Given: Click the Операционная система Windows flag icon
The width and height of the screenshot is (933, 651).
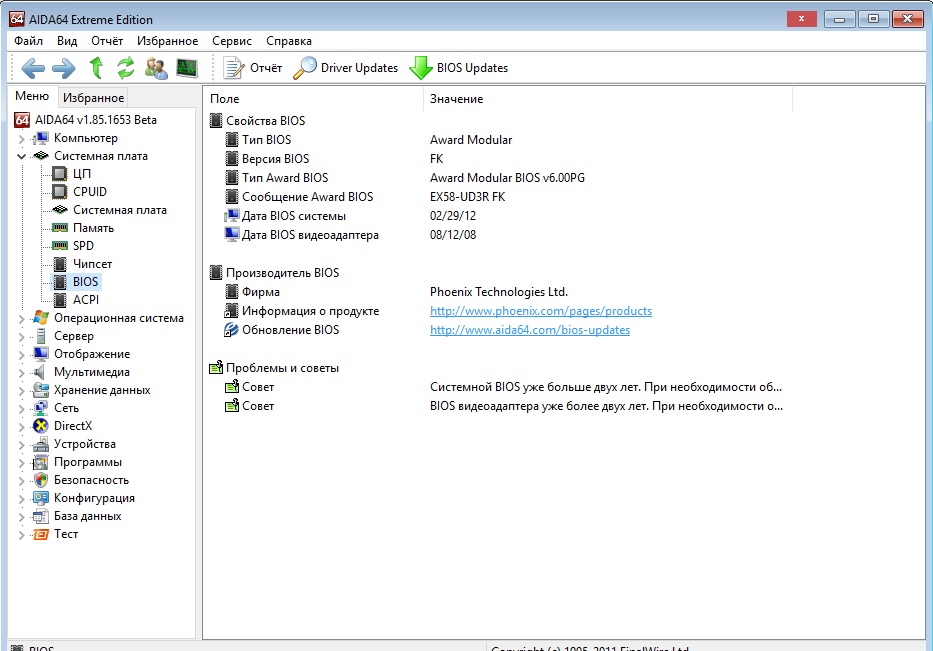Looking at the screenshot, I should coord(40,318).
